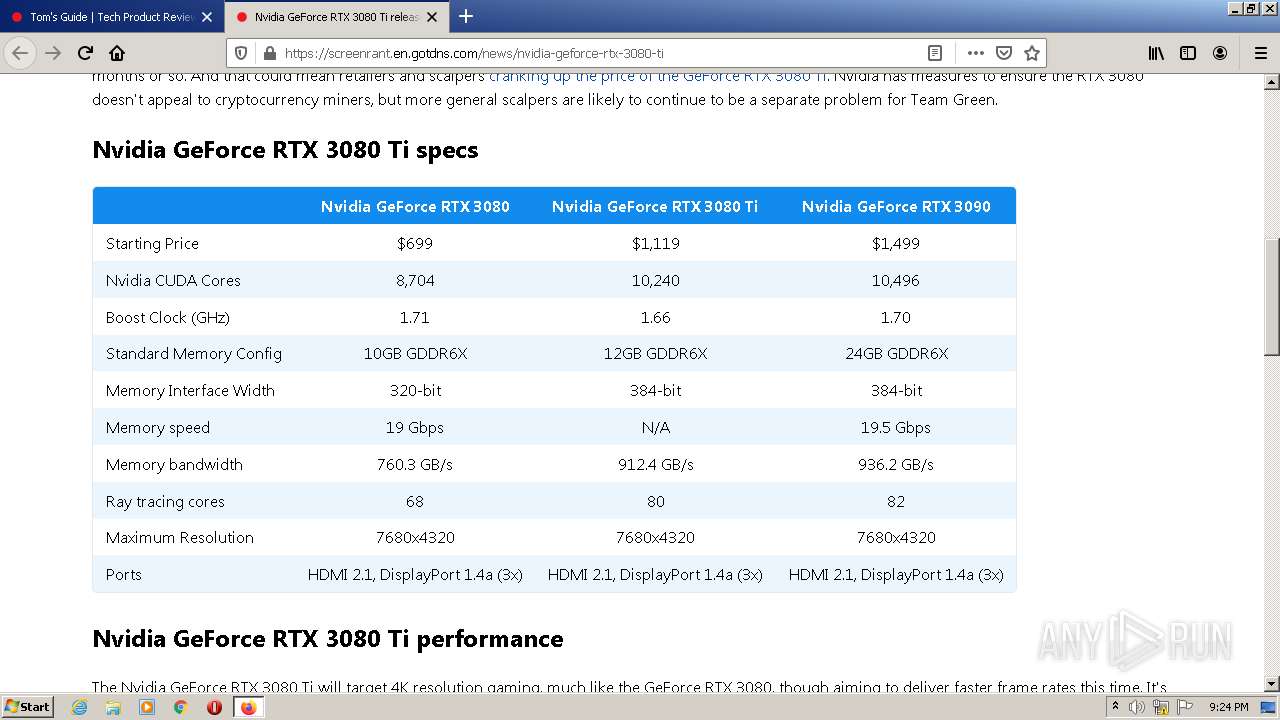Open Firefox account panel
Image resolution: width=1280 pixels, height=720 pixels.
point(1220,53)
